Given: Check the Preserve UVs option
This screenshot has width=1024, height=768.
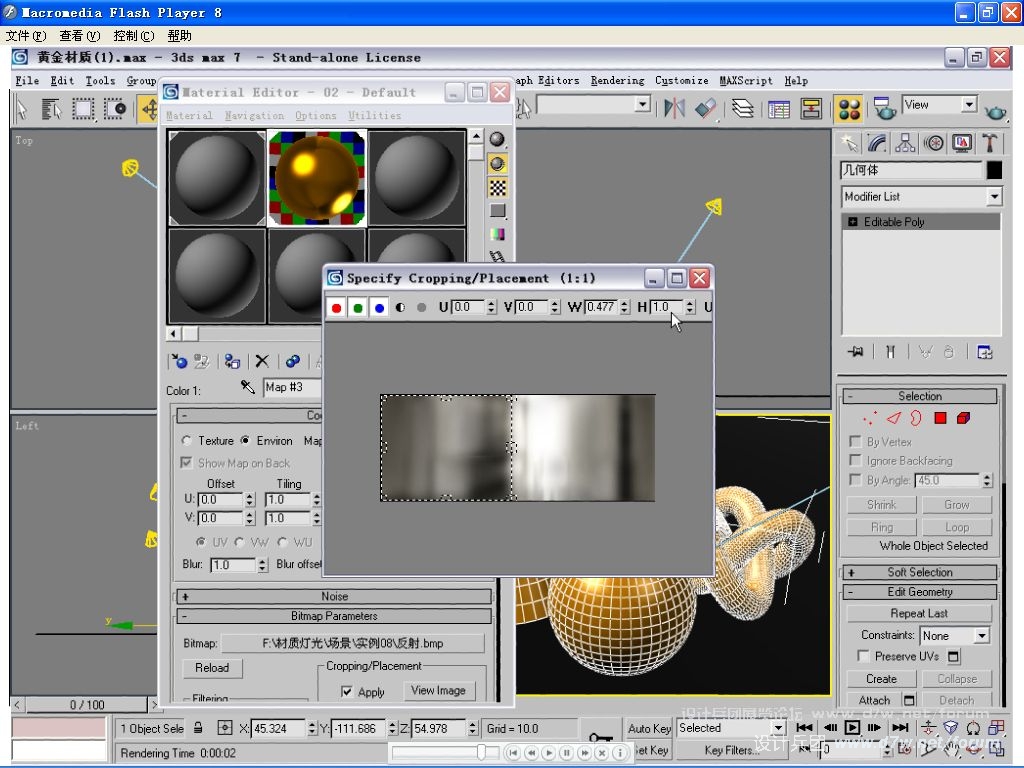Looking at the screenshot, I should [863, 656].
